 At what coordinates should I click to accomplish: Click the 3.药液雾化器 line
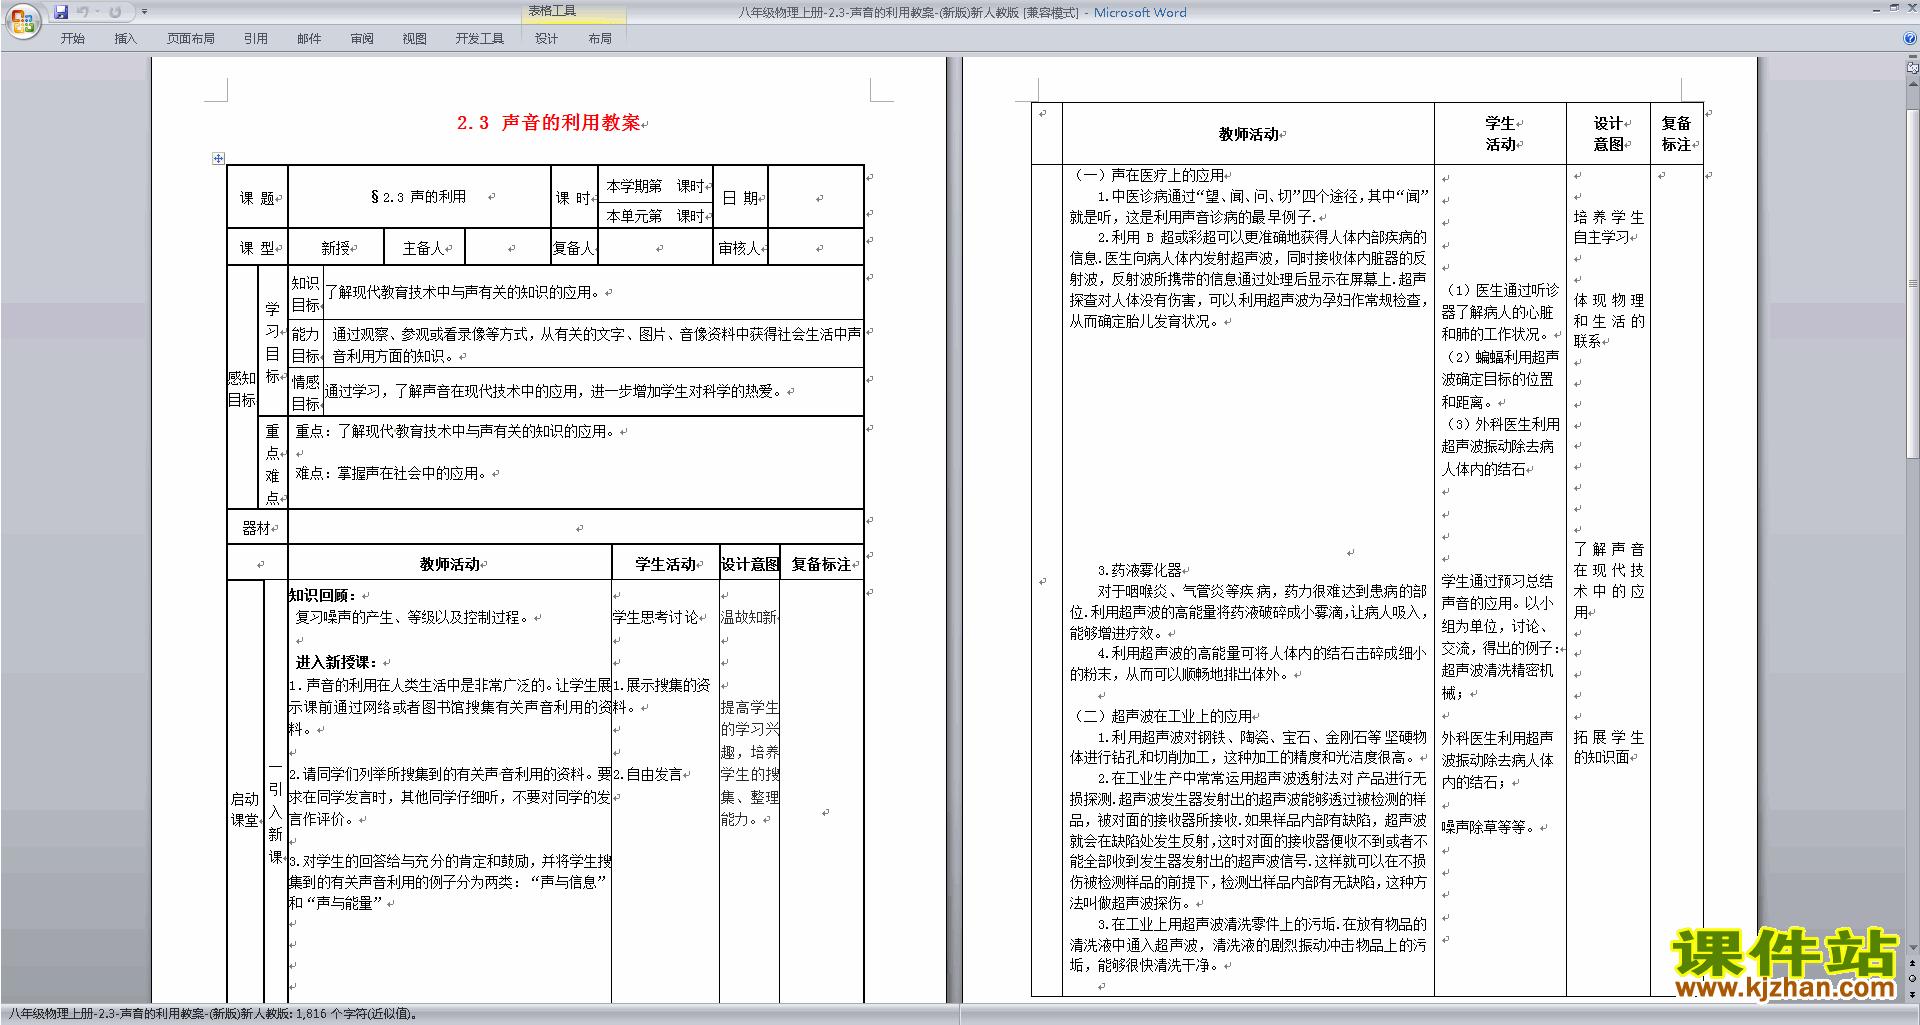pyautogui.click(x=1139, y=570)
